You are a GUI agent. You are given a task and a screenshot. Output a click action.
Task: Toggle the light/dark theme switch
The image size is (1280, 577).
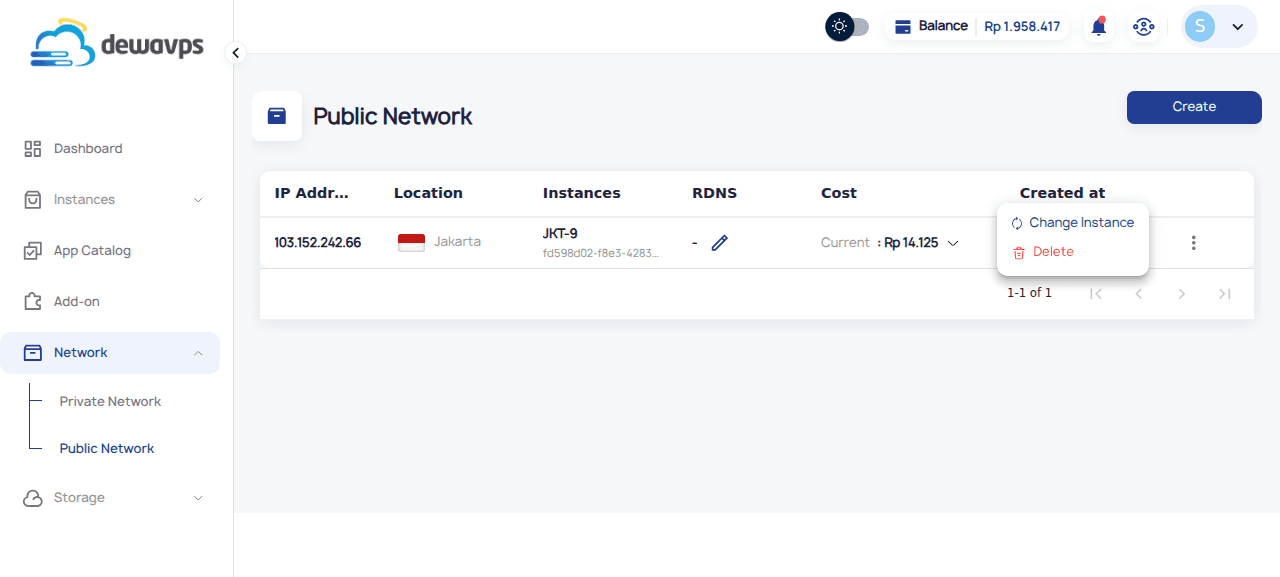coord(847,27)
